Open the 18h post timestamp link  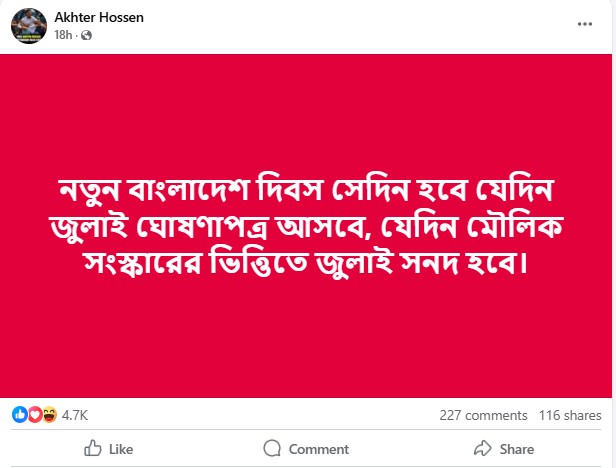pyautogui.click(x=62, y=35)
